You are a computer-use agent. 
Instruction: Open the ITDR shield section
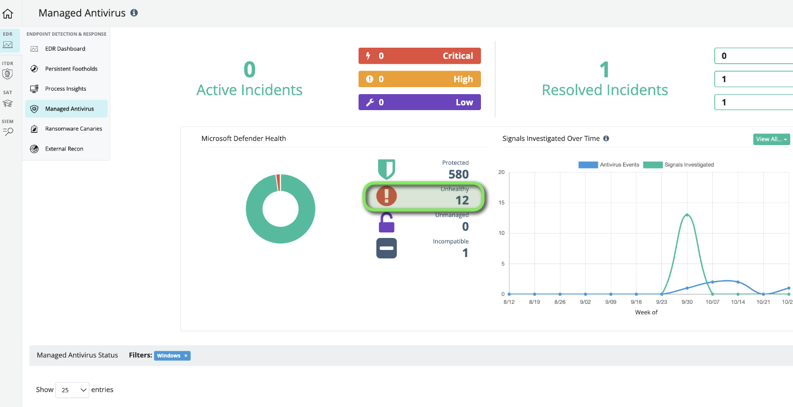point(8,71)
